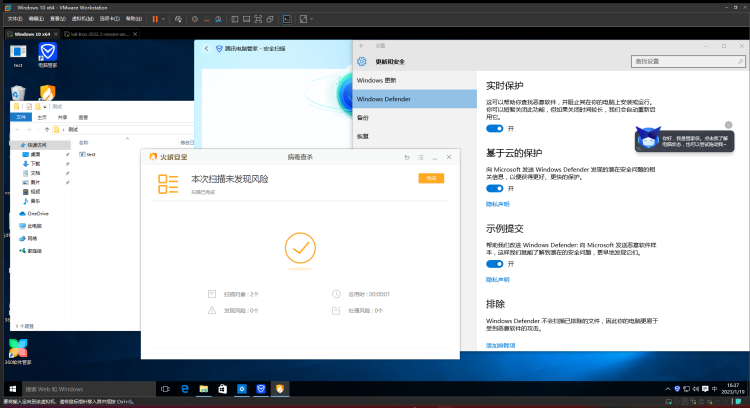Open privacy statement under cloud protection
Viewport: 750px width, 408px height.
497,204
